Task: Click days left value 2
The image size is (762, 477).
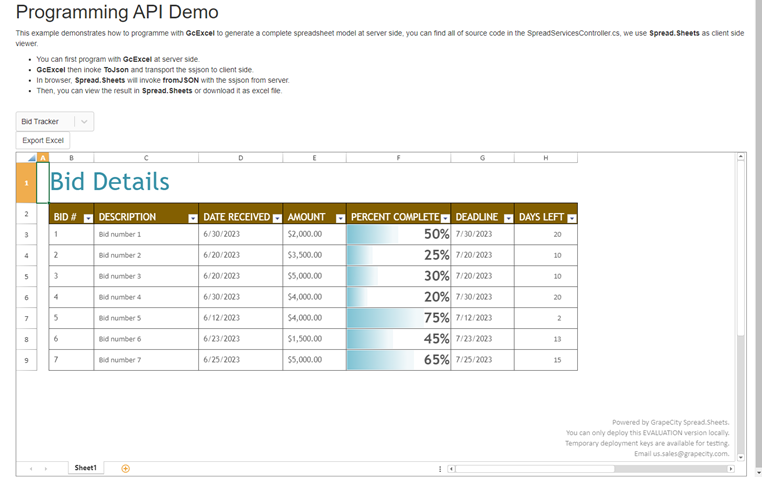Action: tap(546, 318)
